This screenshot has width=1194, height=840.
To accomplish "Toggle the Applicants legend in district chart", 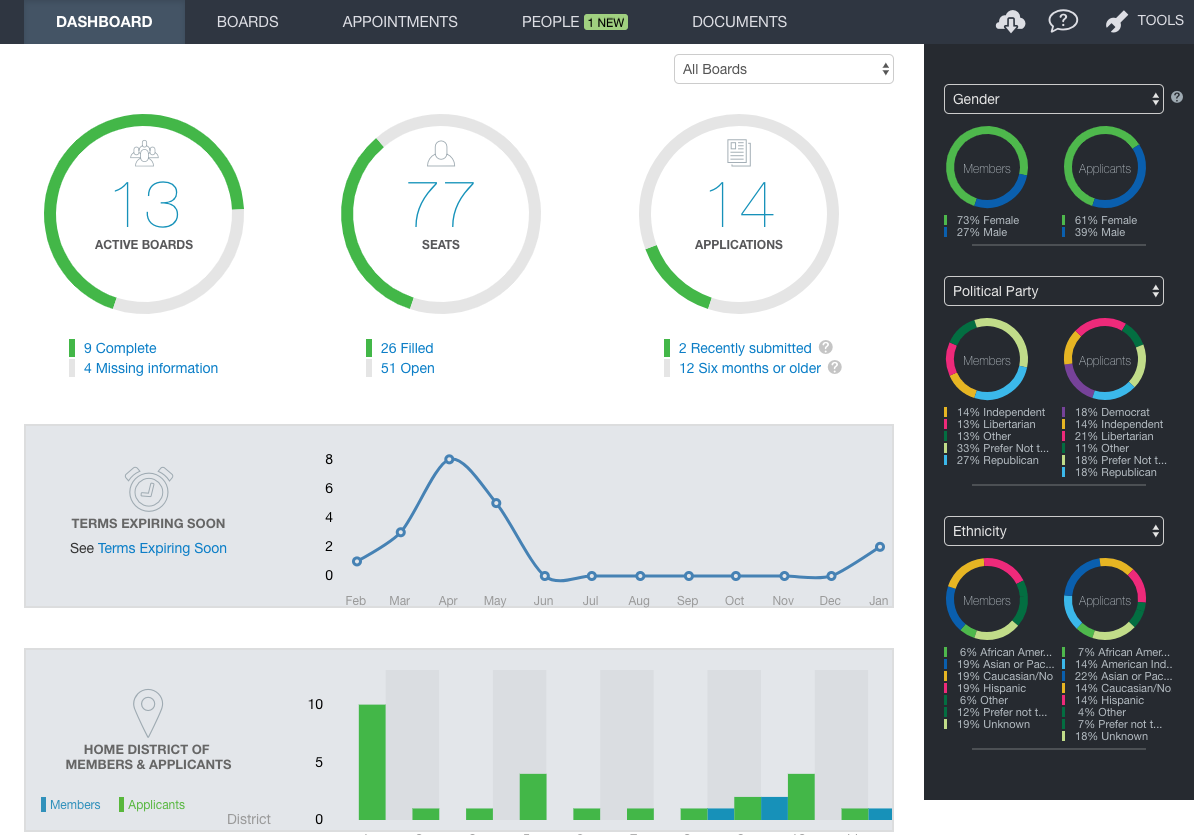I will pyautogui.click(x=151, y=804).
